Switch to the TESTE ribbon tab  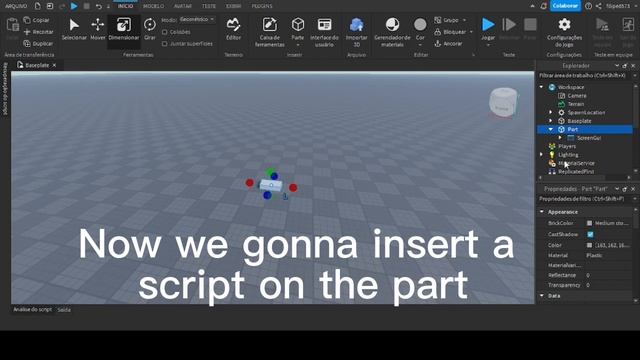coord(209,6)
